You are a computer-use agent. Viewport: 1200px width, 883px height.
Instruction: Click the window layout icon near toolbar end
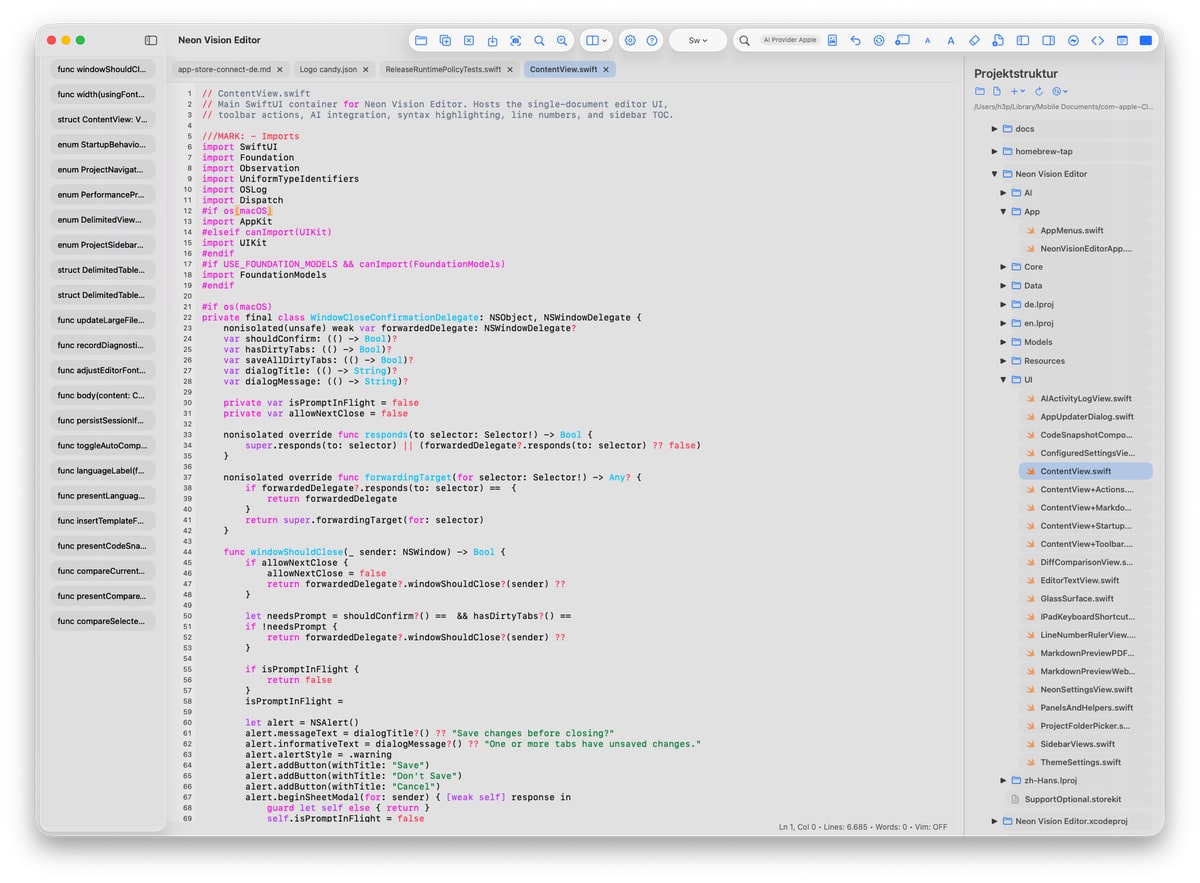[1122, 40]
